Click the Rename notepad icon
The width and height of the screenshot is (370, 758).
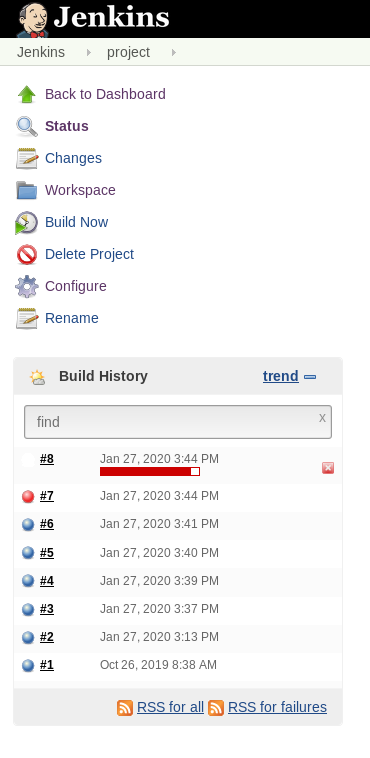point(27,318)
